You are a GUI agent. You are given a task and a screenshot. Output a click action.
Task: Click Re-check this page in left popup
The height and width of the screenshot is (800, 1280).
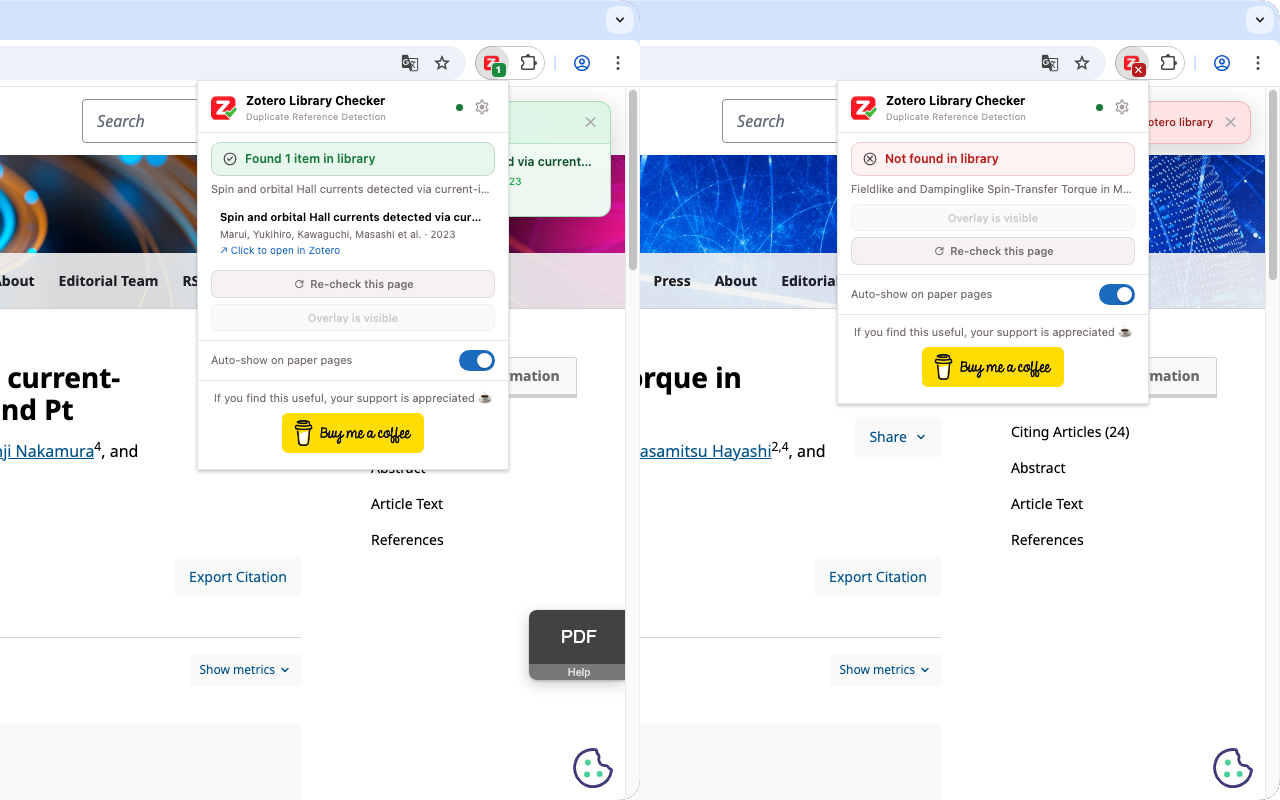[353, 284]
